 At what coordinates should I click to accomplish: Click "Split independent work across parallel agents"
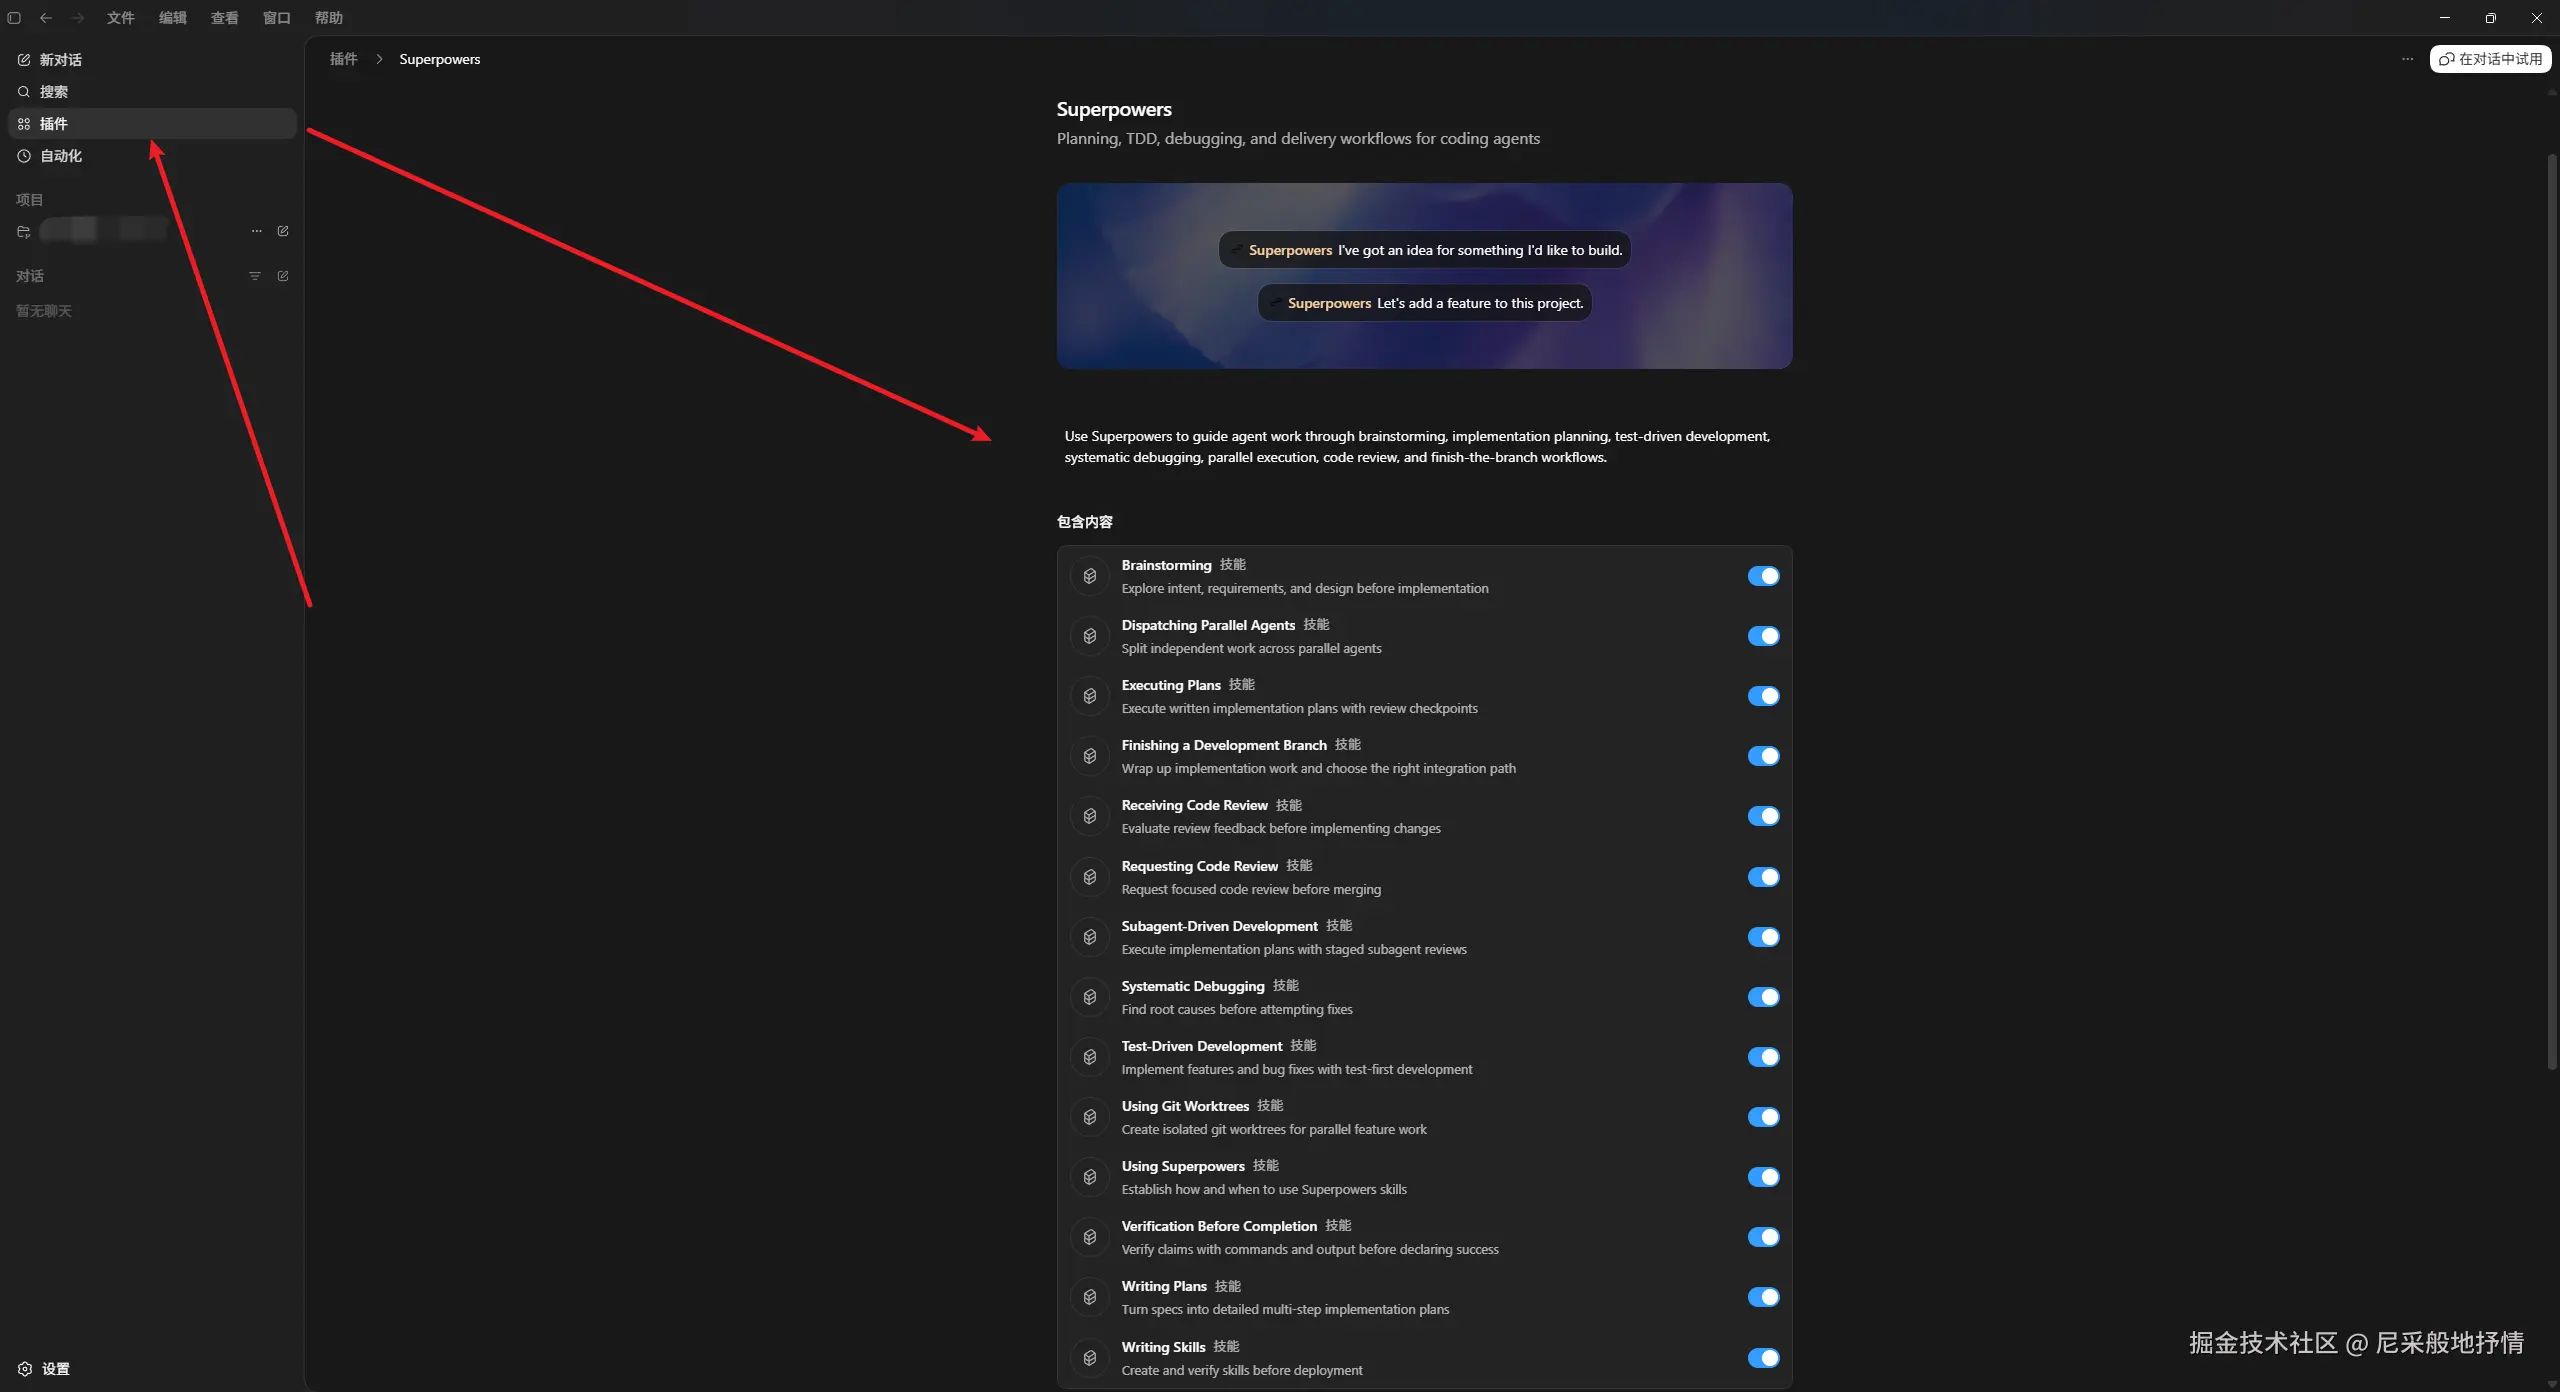point(1252,648)
